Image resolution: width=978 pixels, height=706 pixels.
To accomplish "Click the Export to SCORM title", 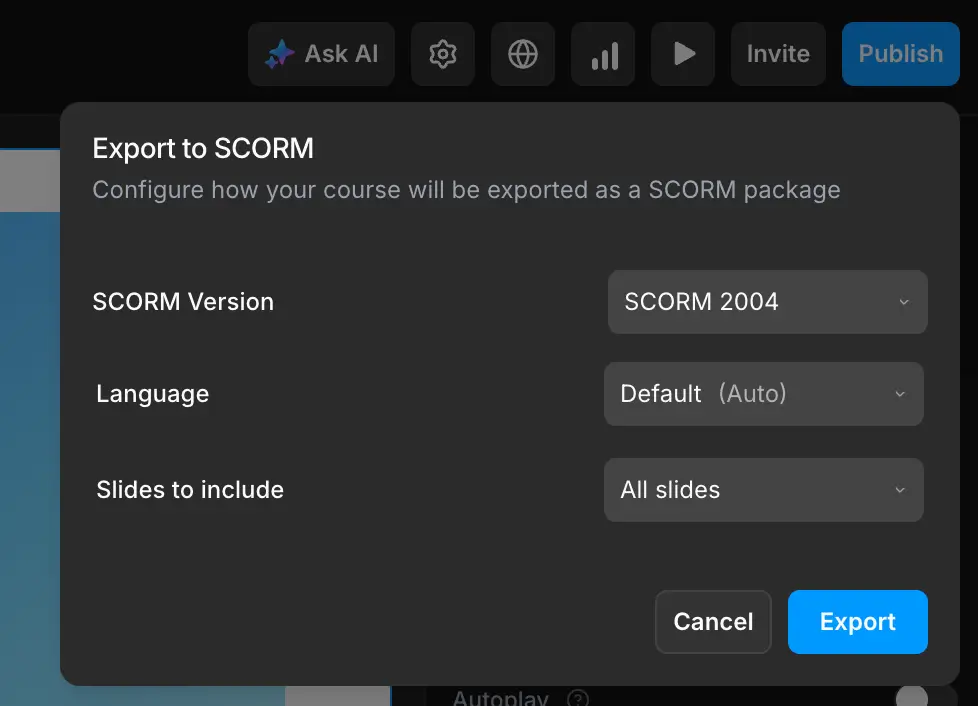I will tap(203, 149).
